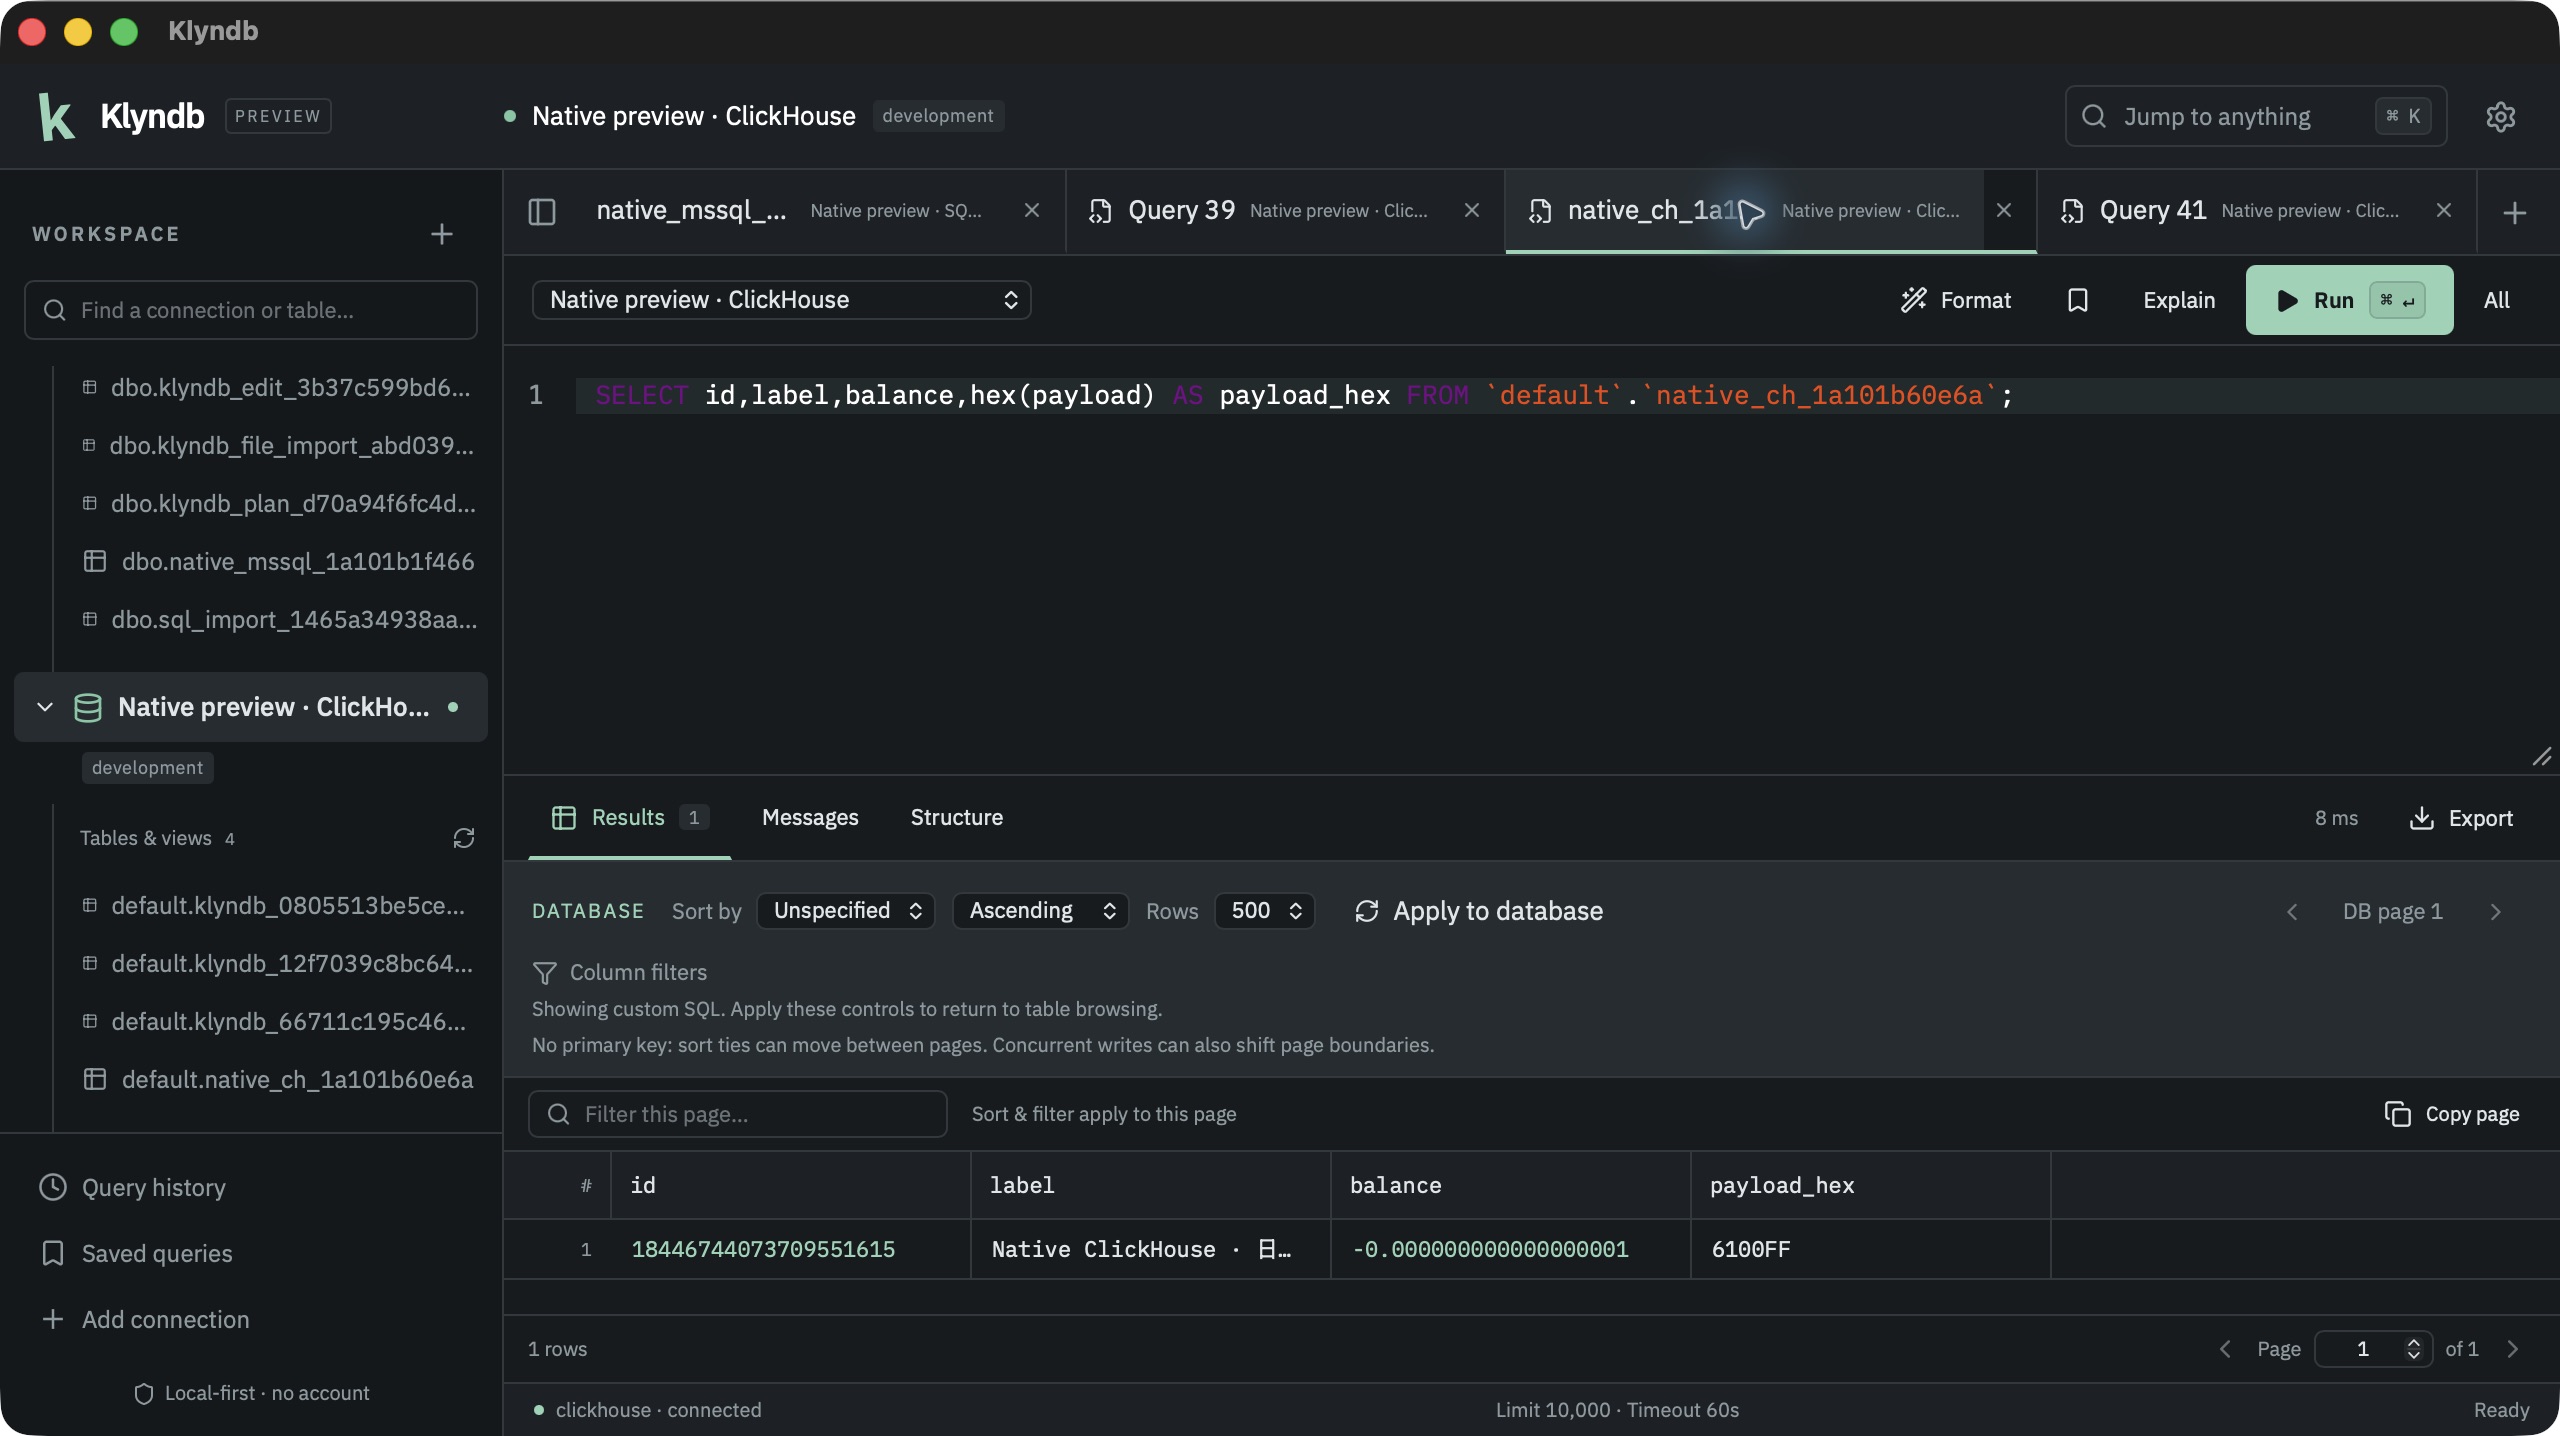Go to next DB page arrow

(2496, 911)
